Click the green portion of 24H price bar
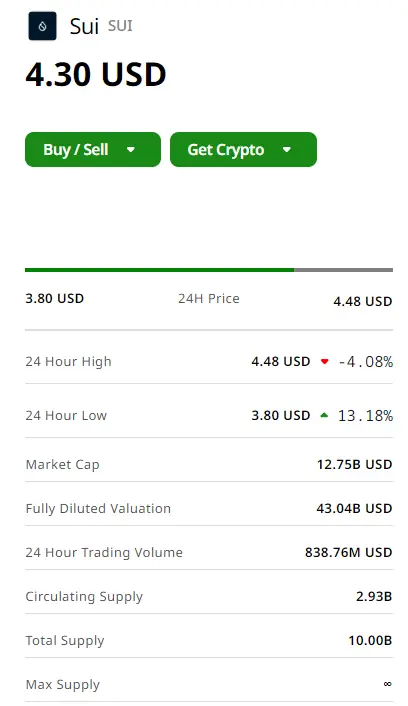Viewport: 408px width, 706px height. pyautogui.click(x=159, y=270)
